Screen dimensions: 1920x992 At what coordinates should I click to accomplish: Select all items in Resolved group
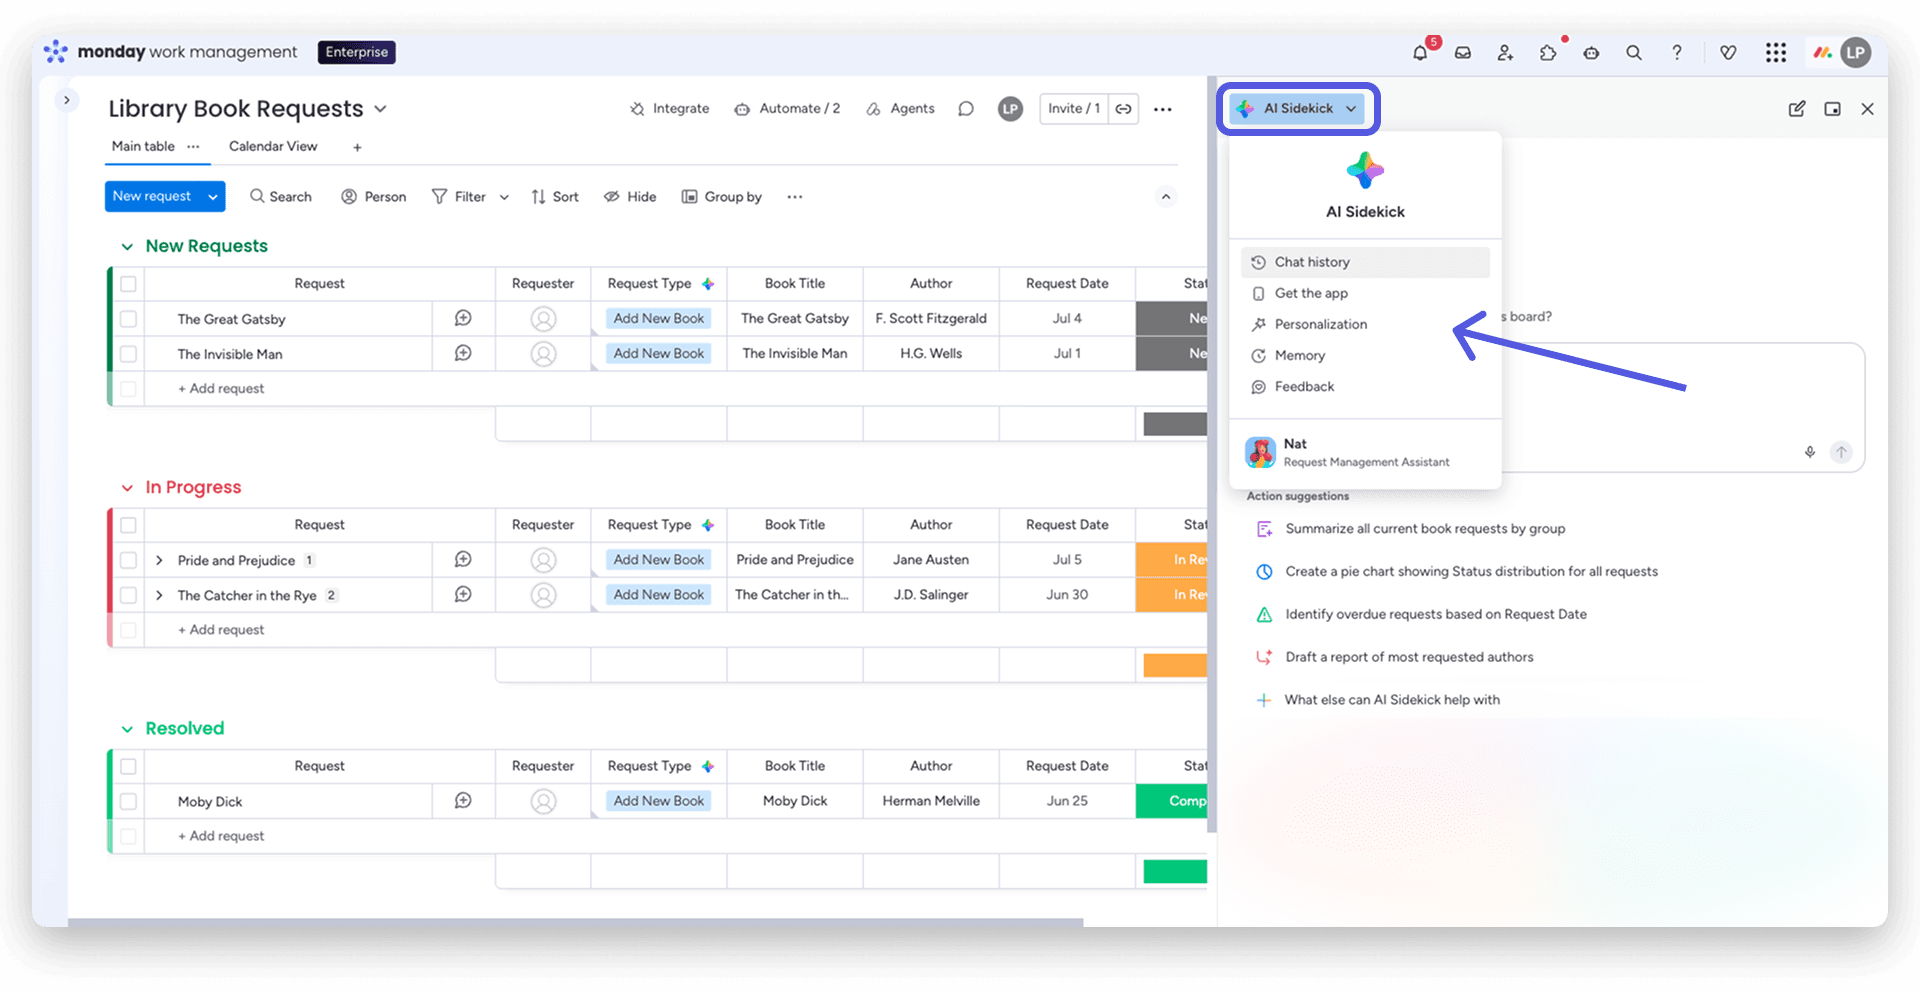(128, 766)
